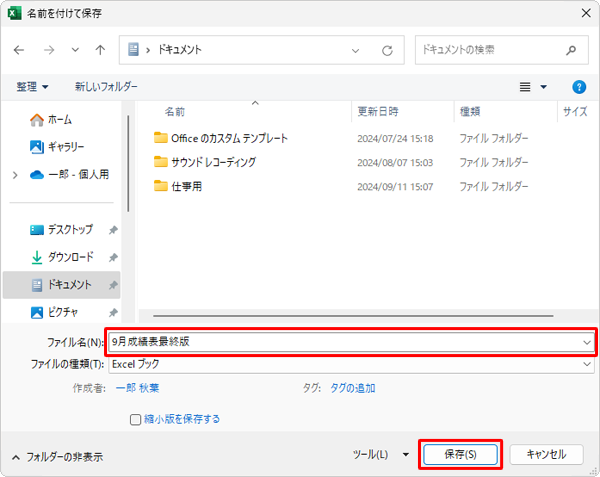Enable 縮小版を保存する checkbox
600x477 pixels.
point(135,420)
